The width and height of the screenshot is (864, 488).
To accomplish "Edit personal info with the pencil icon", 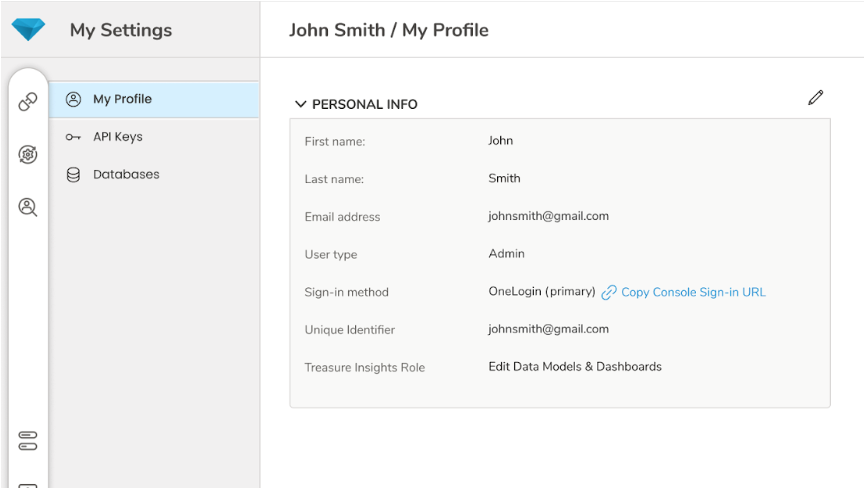I will coord(816,98).
